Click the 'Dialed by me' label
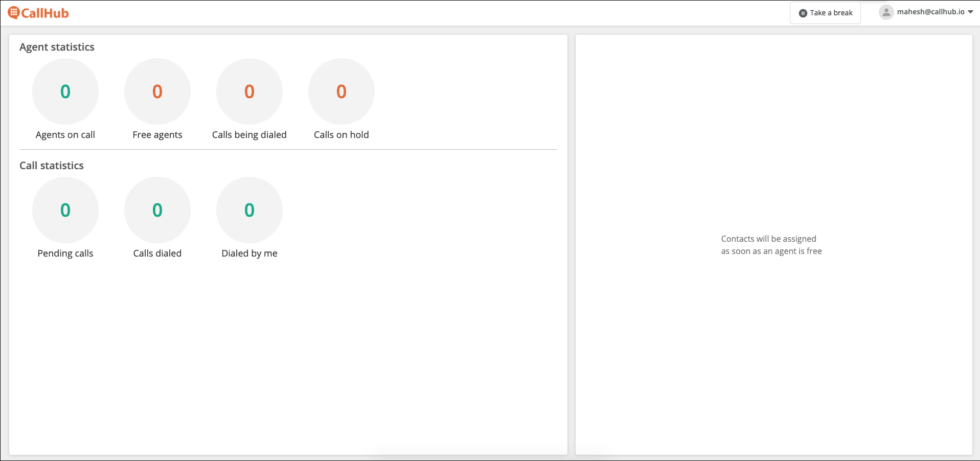Image resolution: width=980 pixels, height=461 pixels. point(249,254)
